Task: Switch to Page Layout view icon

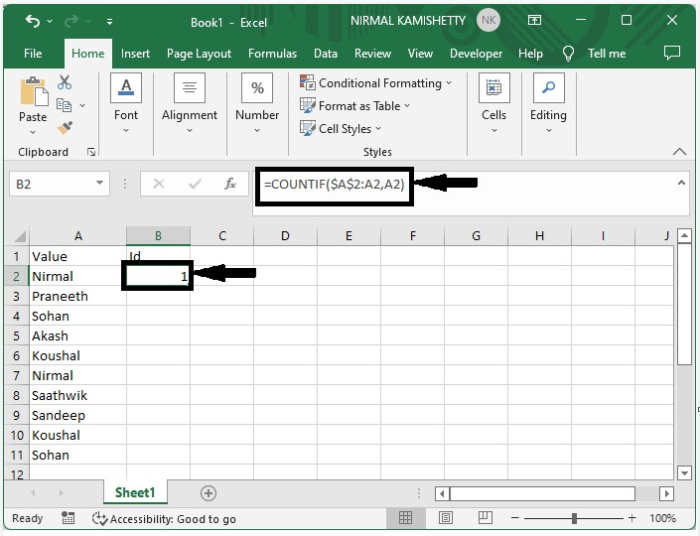Action: 445,518
